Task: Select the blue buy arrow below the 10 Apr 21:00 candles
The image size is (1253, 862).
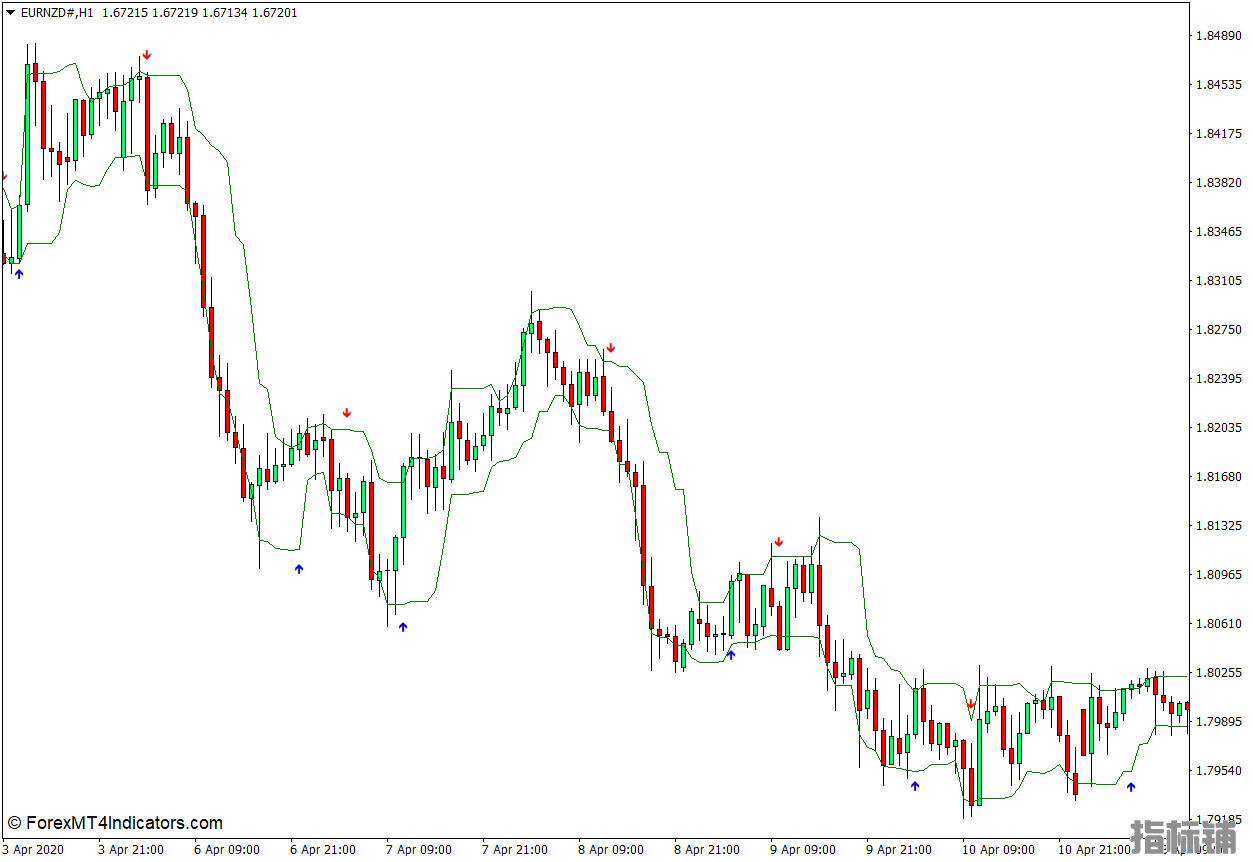Action: (1131, 786)
